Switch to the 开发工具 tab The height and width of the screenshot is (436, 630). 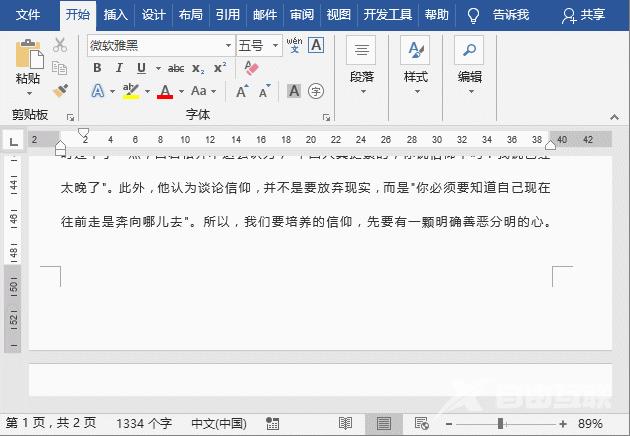(388, 15)
